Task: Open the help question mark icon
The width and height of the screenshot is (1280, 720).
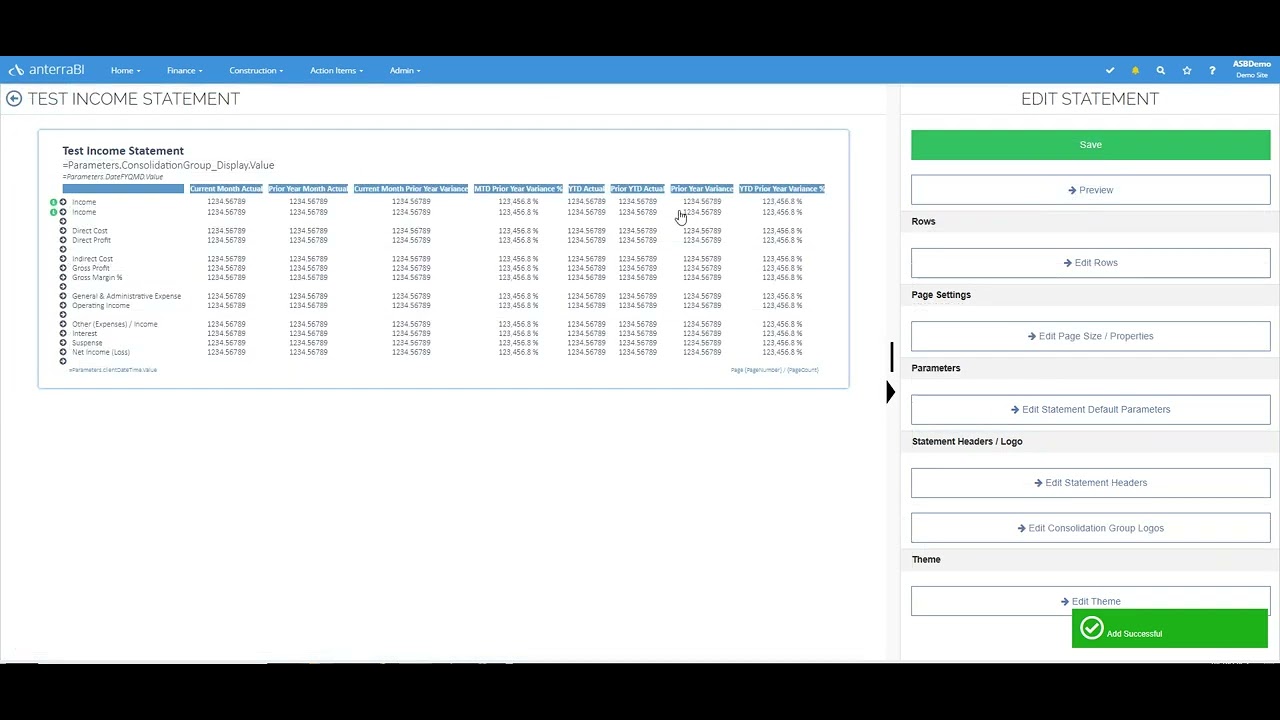Action: [x=1212, y=70]
